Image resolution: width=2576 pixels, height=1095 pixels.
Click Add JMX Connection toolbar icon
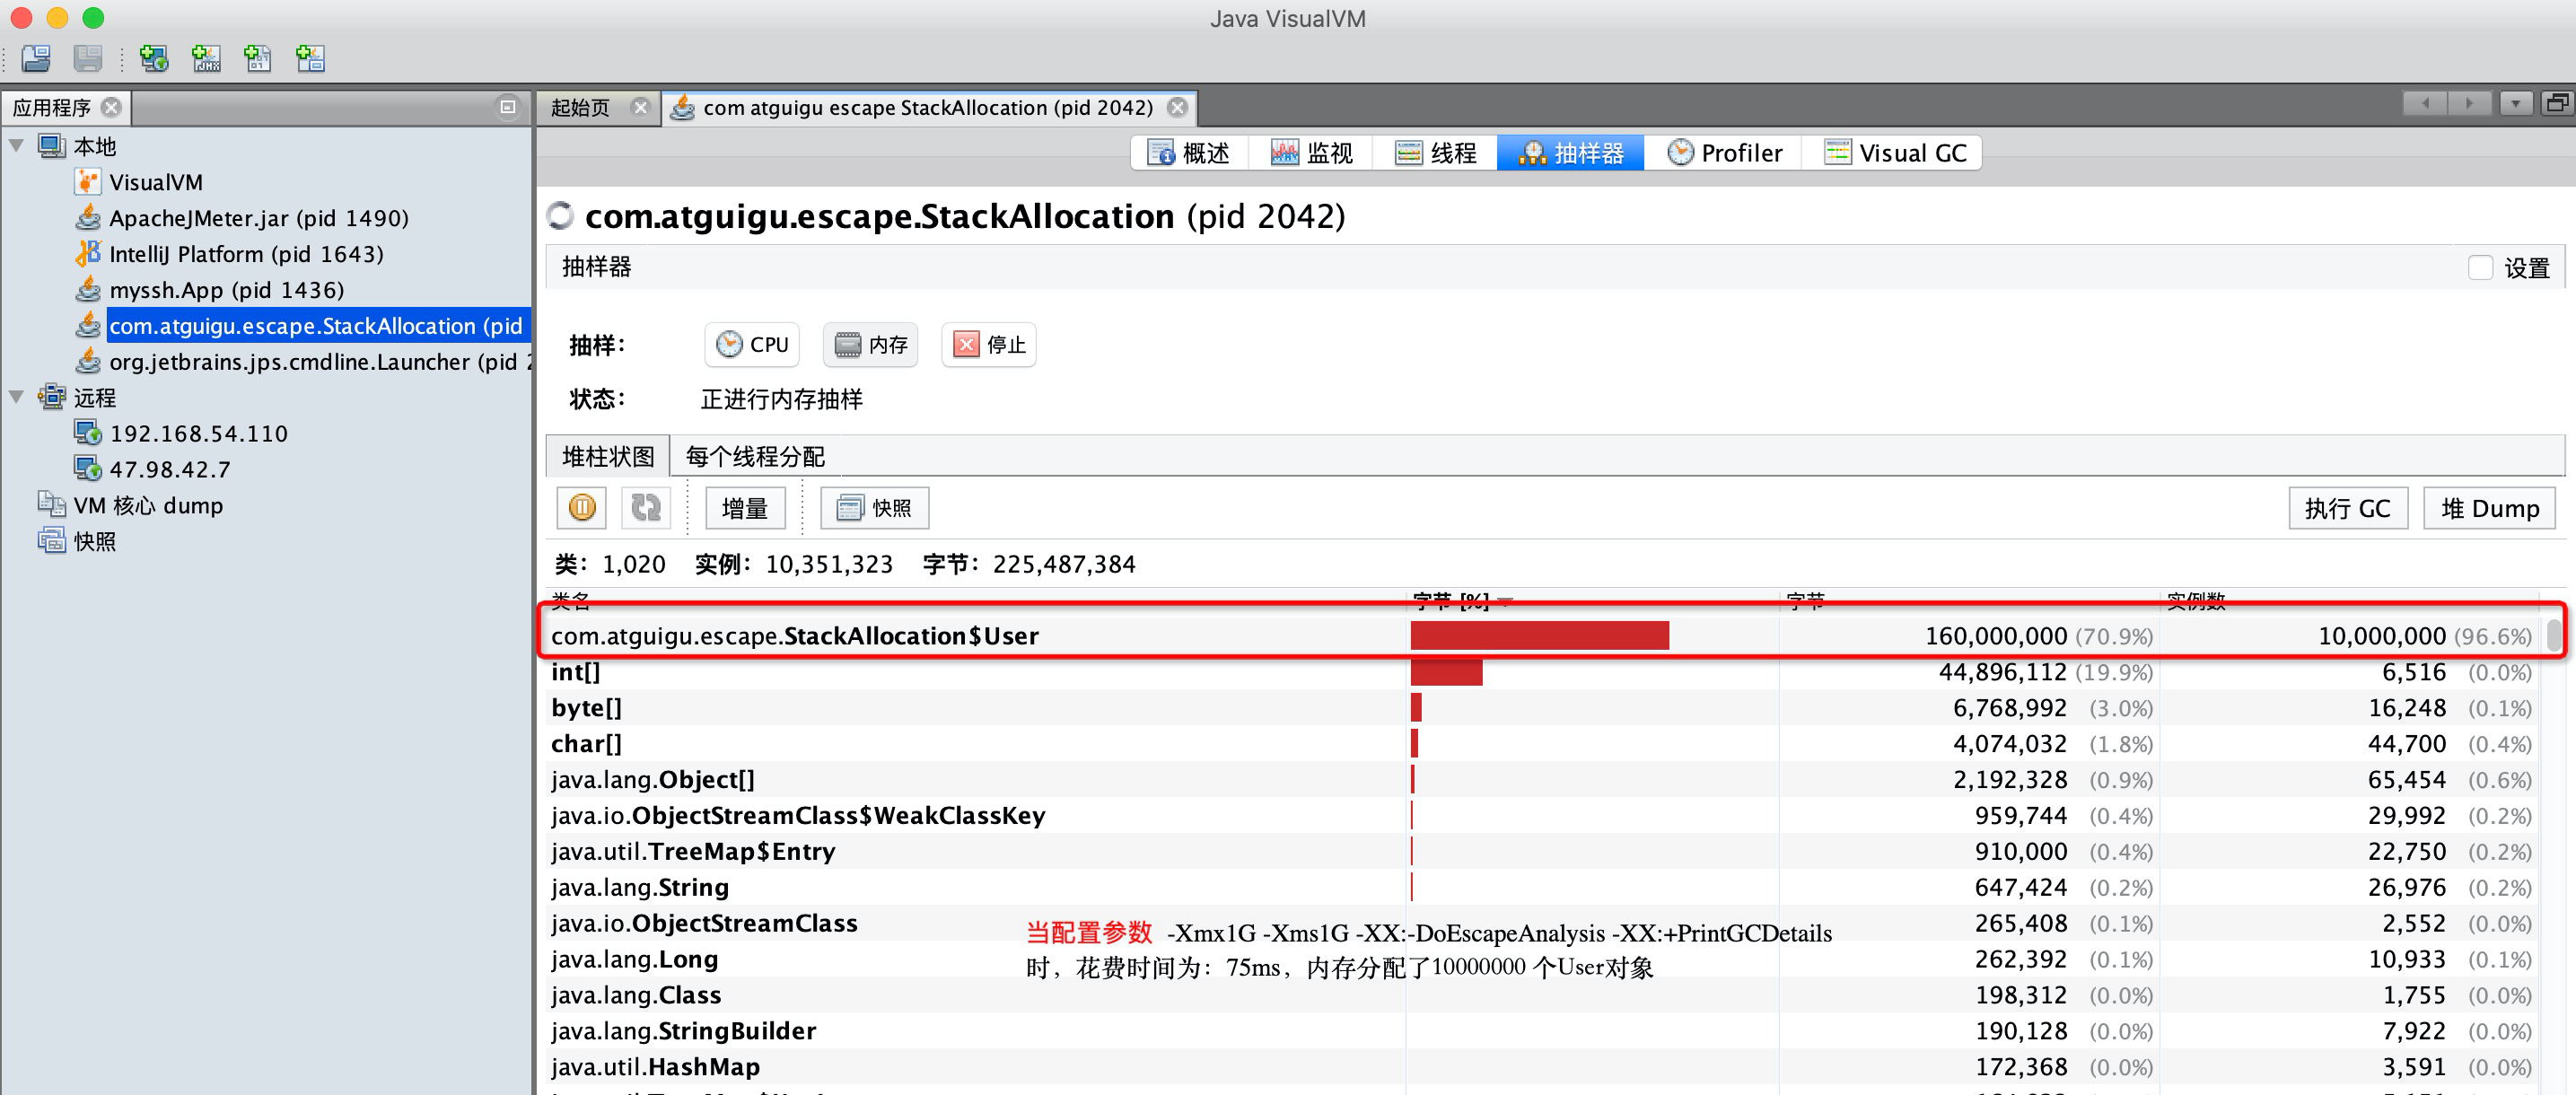click(206, 58)
